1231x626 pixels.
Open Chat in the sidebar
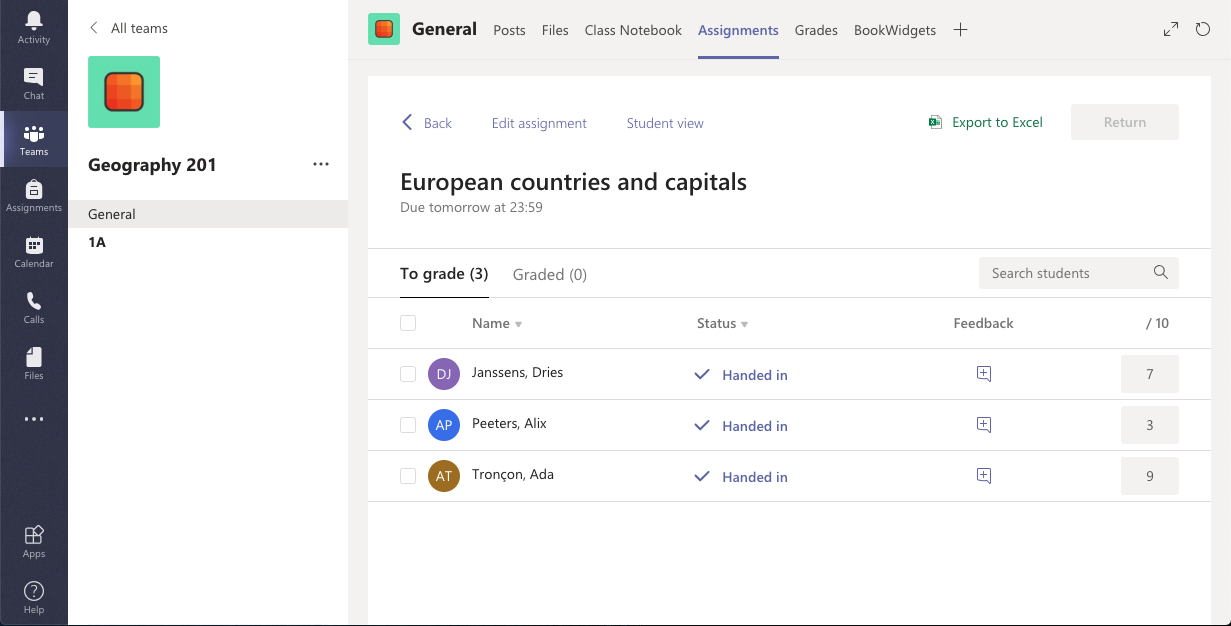pos(34,83)
